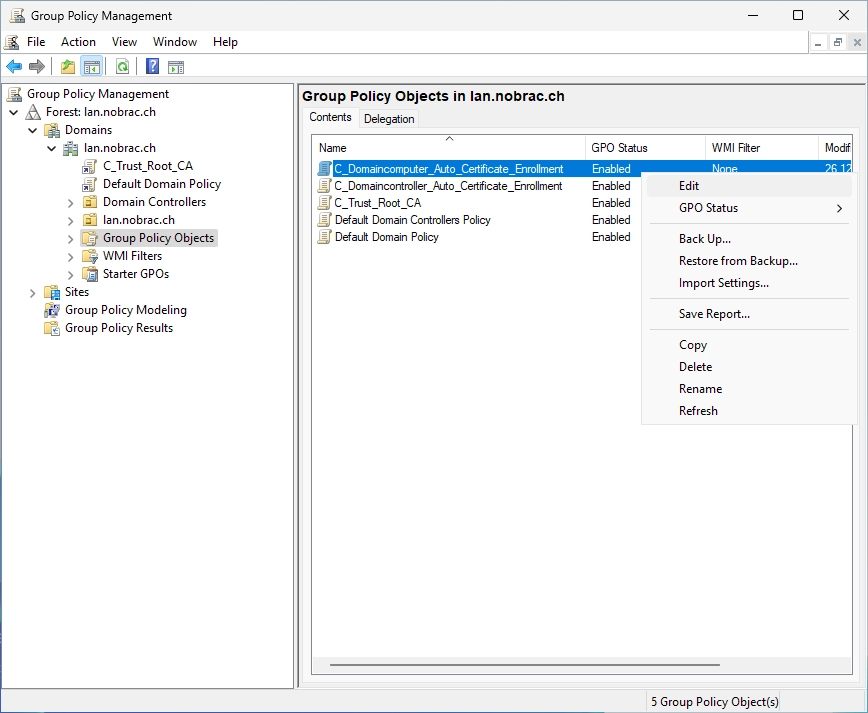Toggle the Show/Hide Console Tree icon
868x713 pixels.
pos(92,67)
